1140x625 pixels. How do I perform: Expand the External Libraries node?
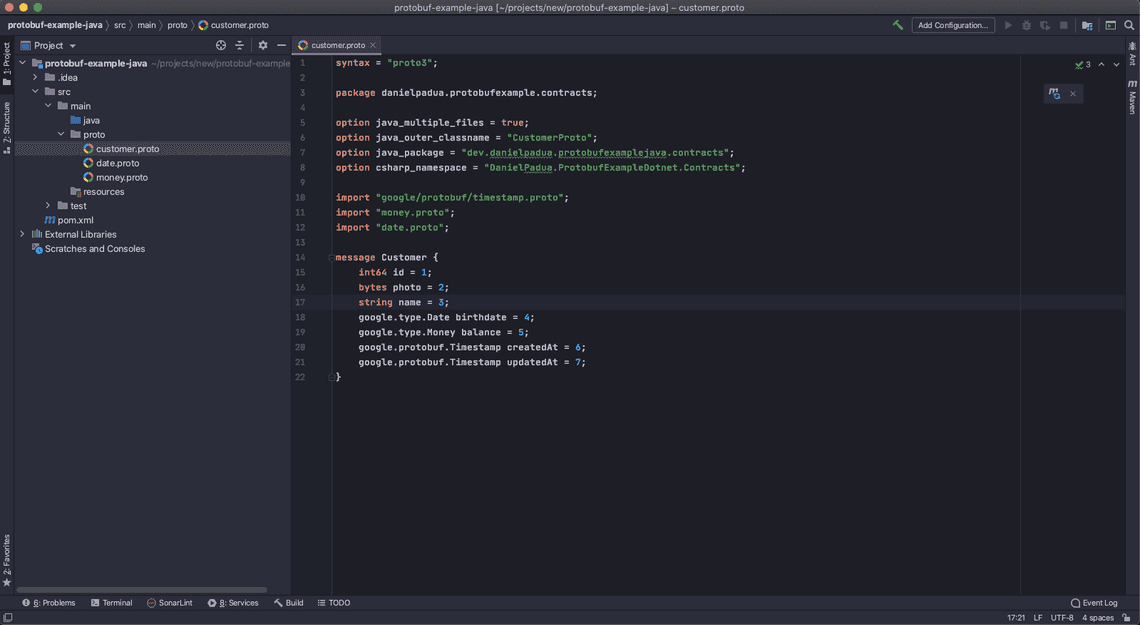pyautogui.click(x=22, y=233)
